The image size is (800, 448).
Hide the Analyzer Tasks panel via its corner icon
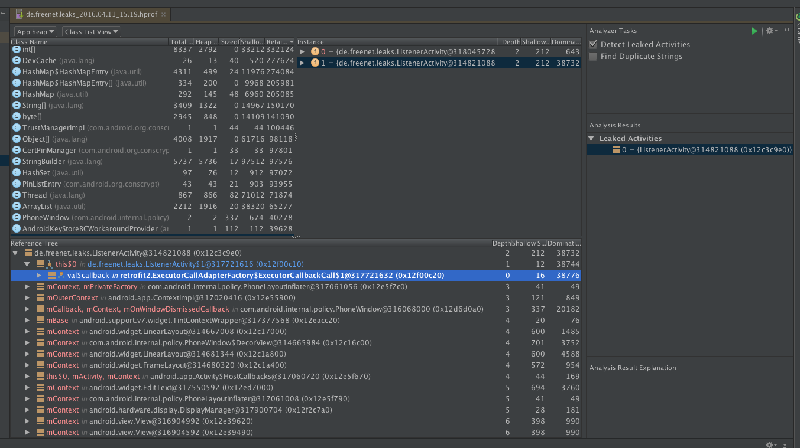pyautogui.click(x=787, y=31)
